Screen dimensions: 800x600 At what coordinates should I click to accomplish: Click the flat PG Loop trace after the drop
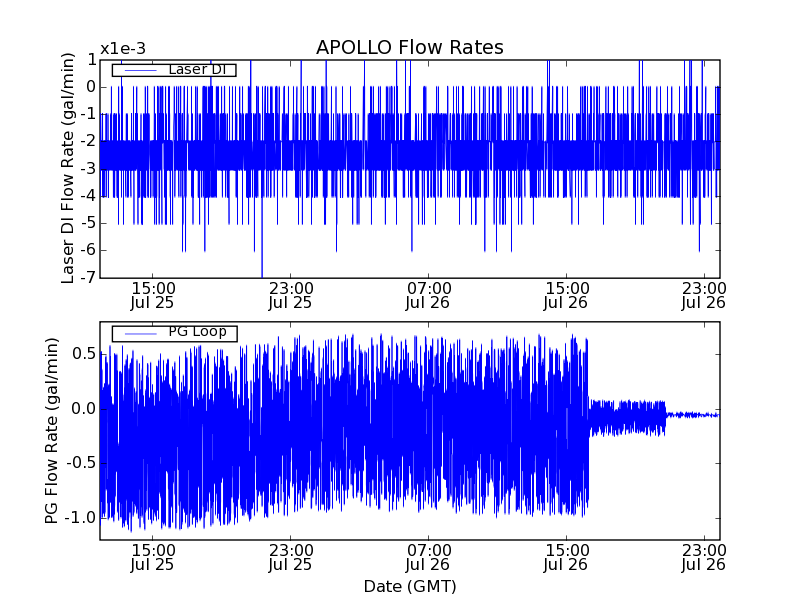tap(695, 414)
